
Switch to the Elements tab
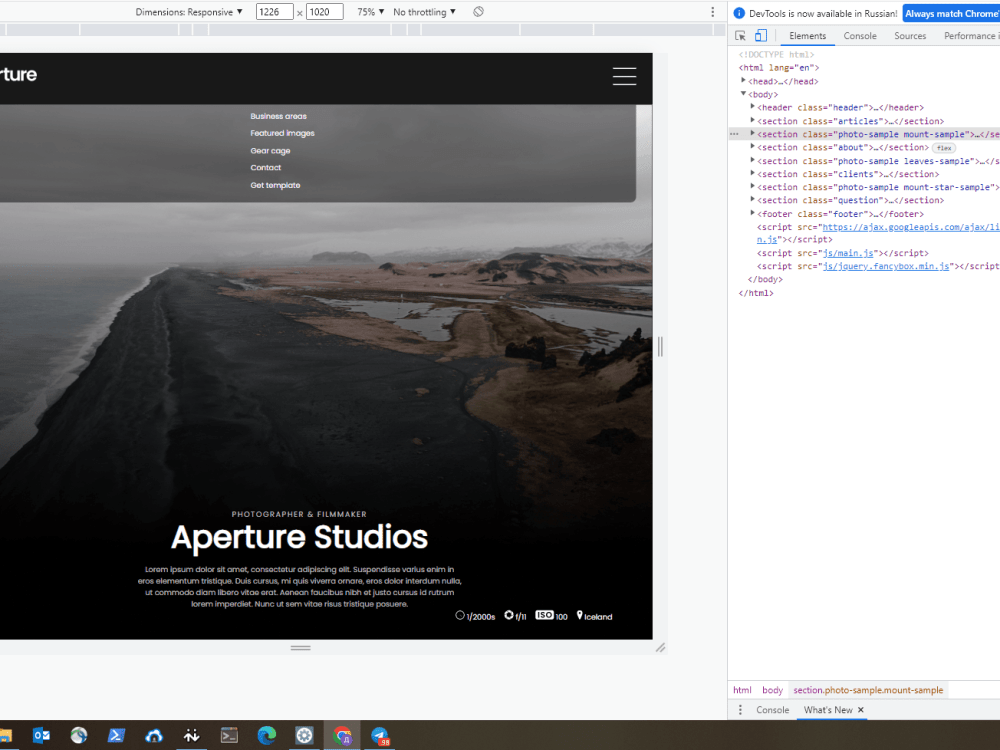click(807, 36)
